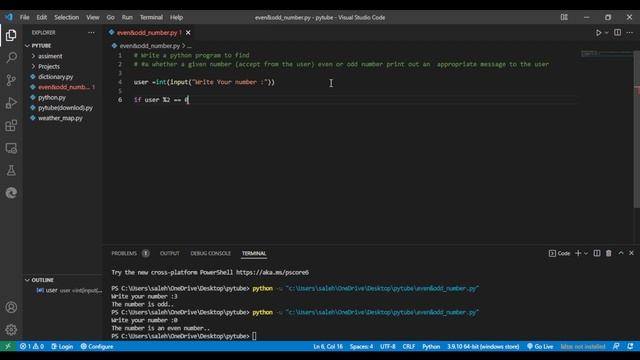This screenshot has height=360, width=640.
Task: Open the Testing flask icon
Action: (11, 171)
